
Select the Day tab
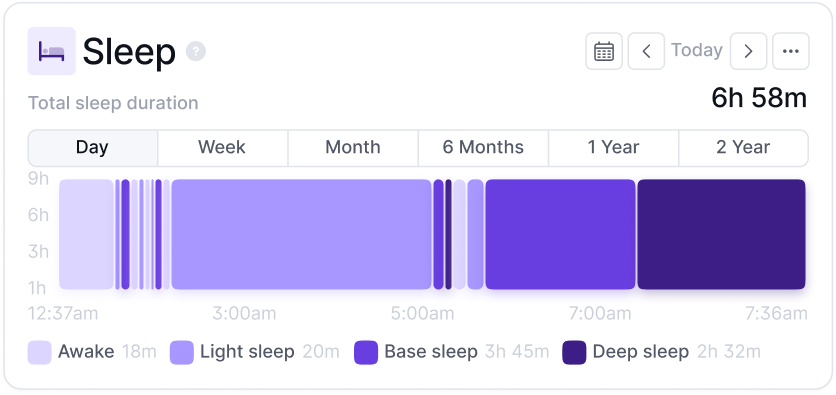click(93, 148)
